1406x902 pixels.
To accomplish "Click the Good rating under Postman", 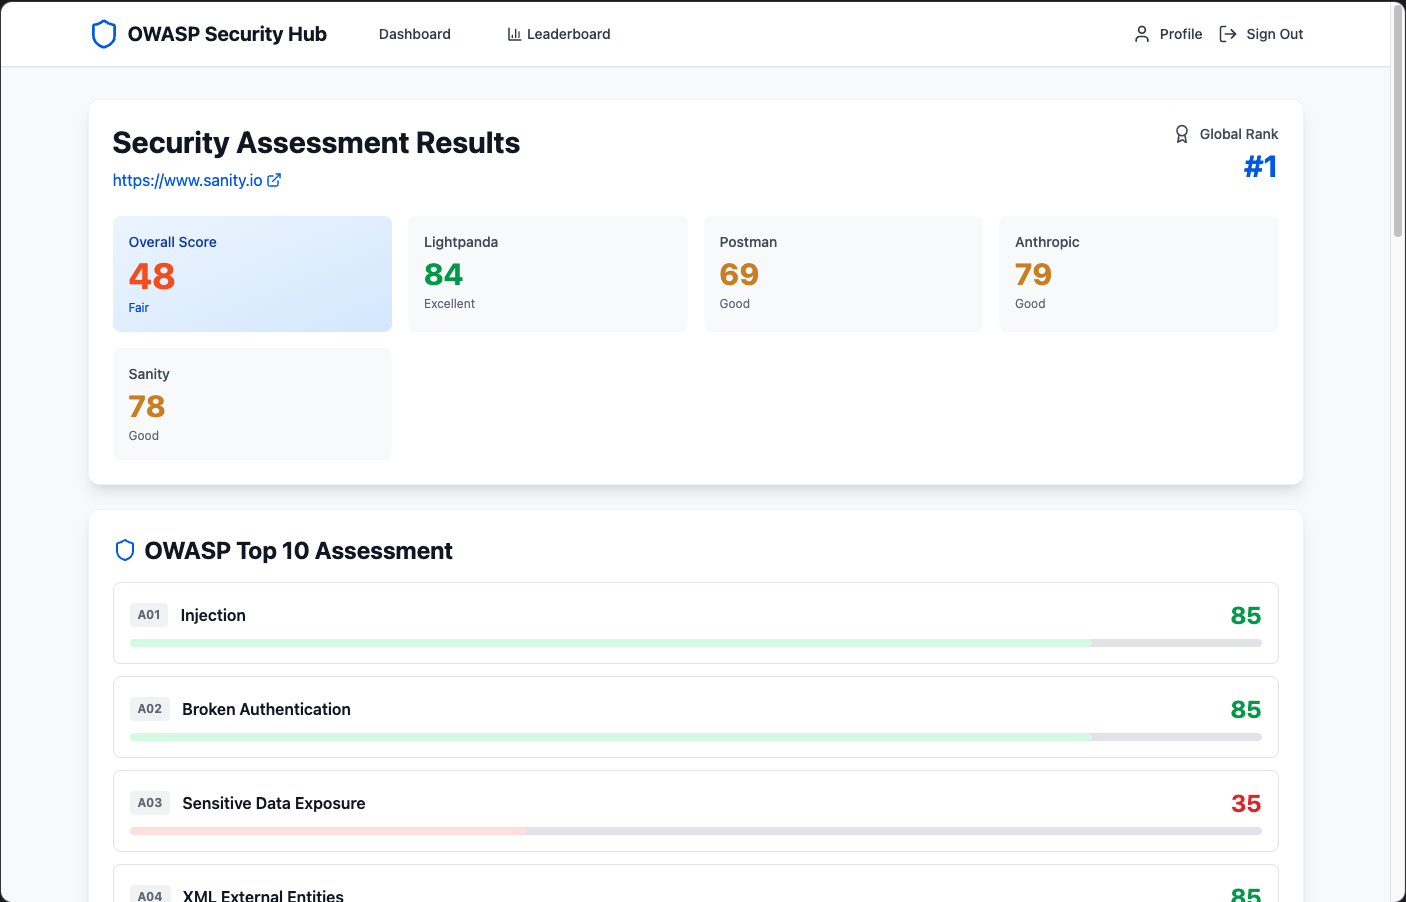I will tap(735, 304).
